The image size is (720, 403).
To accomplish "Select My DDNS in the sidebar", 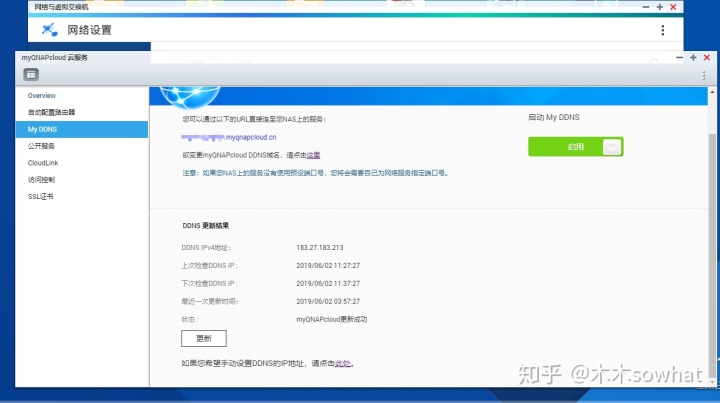I will click(82, 129).
